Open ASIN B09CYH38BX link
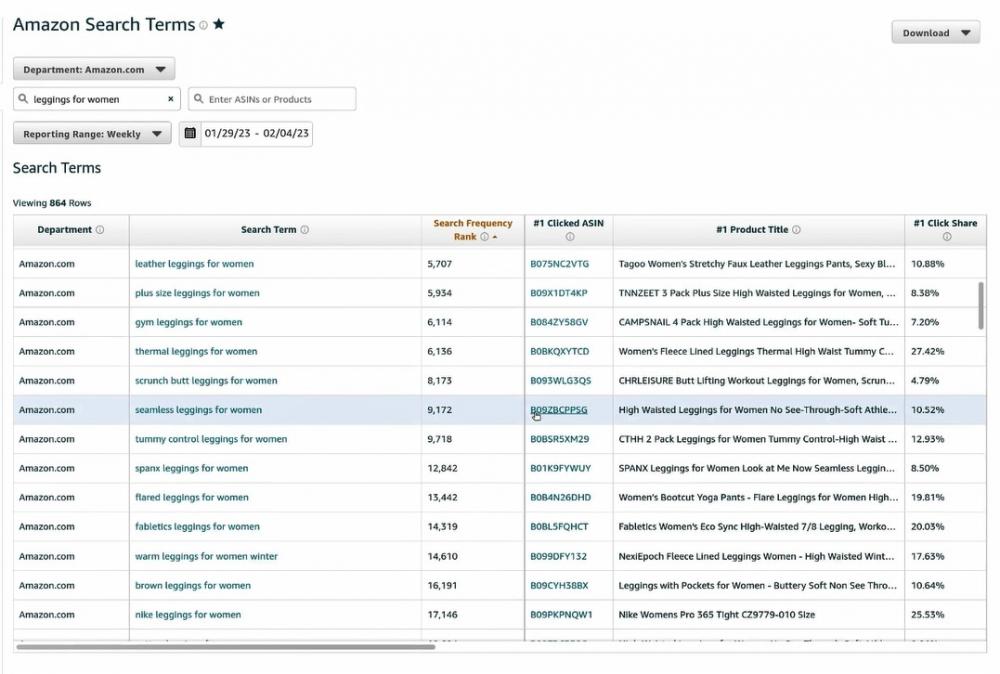This screenshot has height=674, width=1000. pos(559,585)
